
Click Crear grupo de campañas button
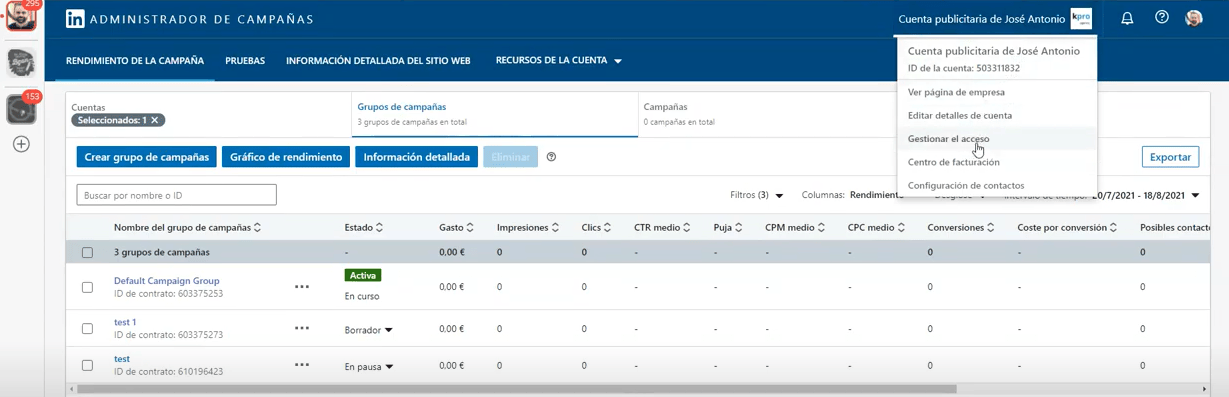[146, 157]
